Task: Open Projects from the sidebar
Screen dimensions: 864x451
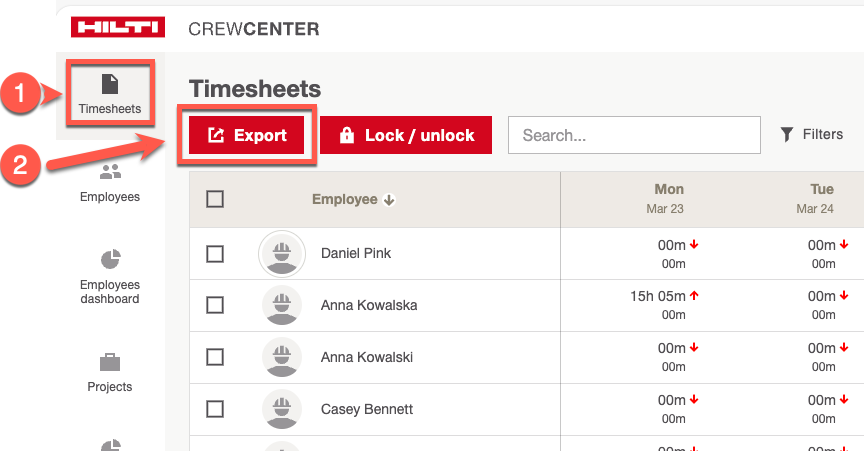Action: [110, 372]
